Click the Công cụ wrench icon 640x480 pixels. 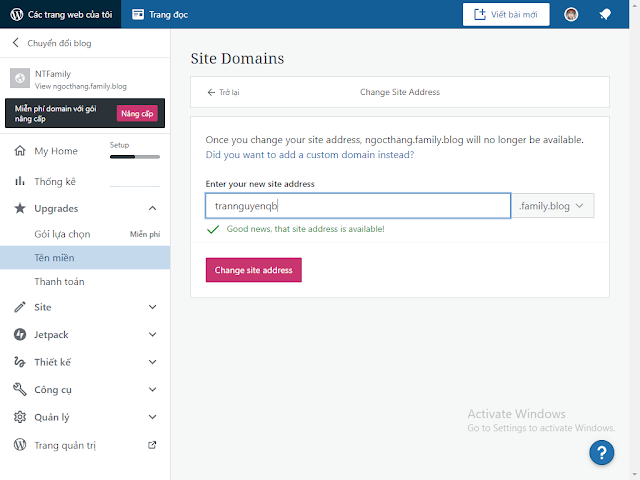tap(20, 389)
